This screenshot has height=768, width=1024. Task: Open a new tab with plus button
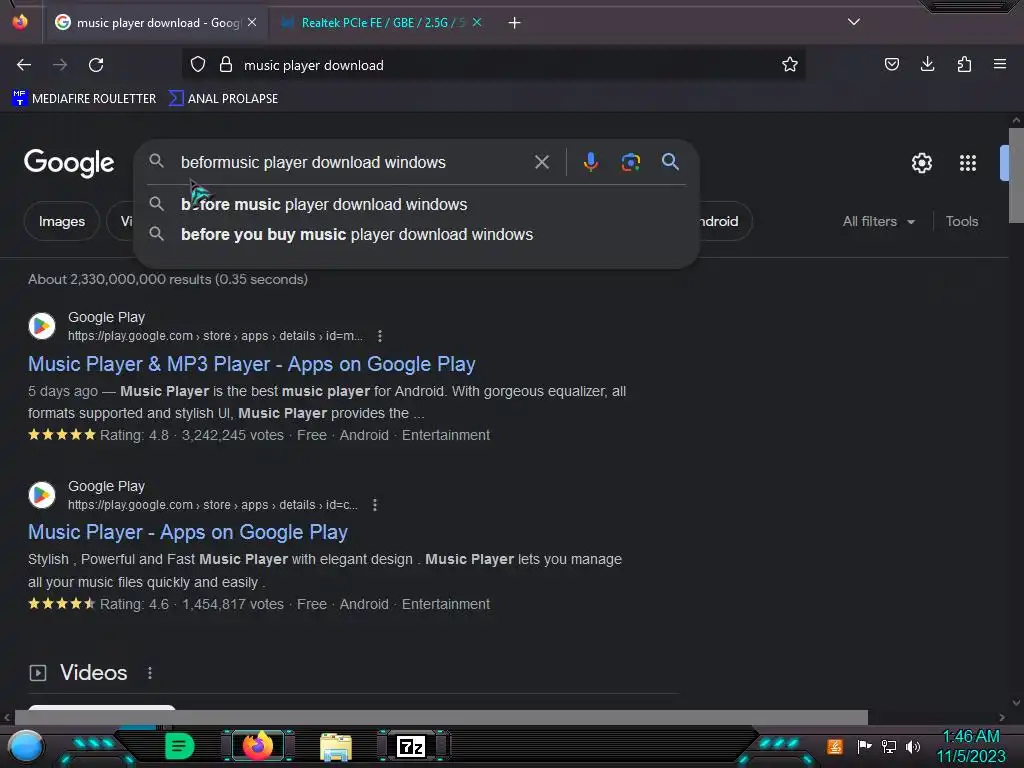point(515,23)
